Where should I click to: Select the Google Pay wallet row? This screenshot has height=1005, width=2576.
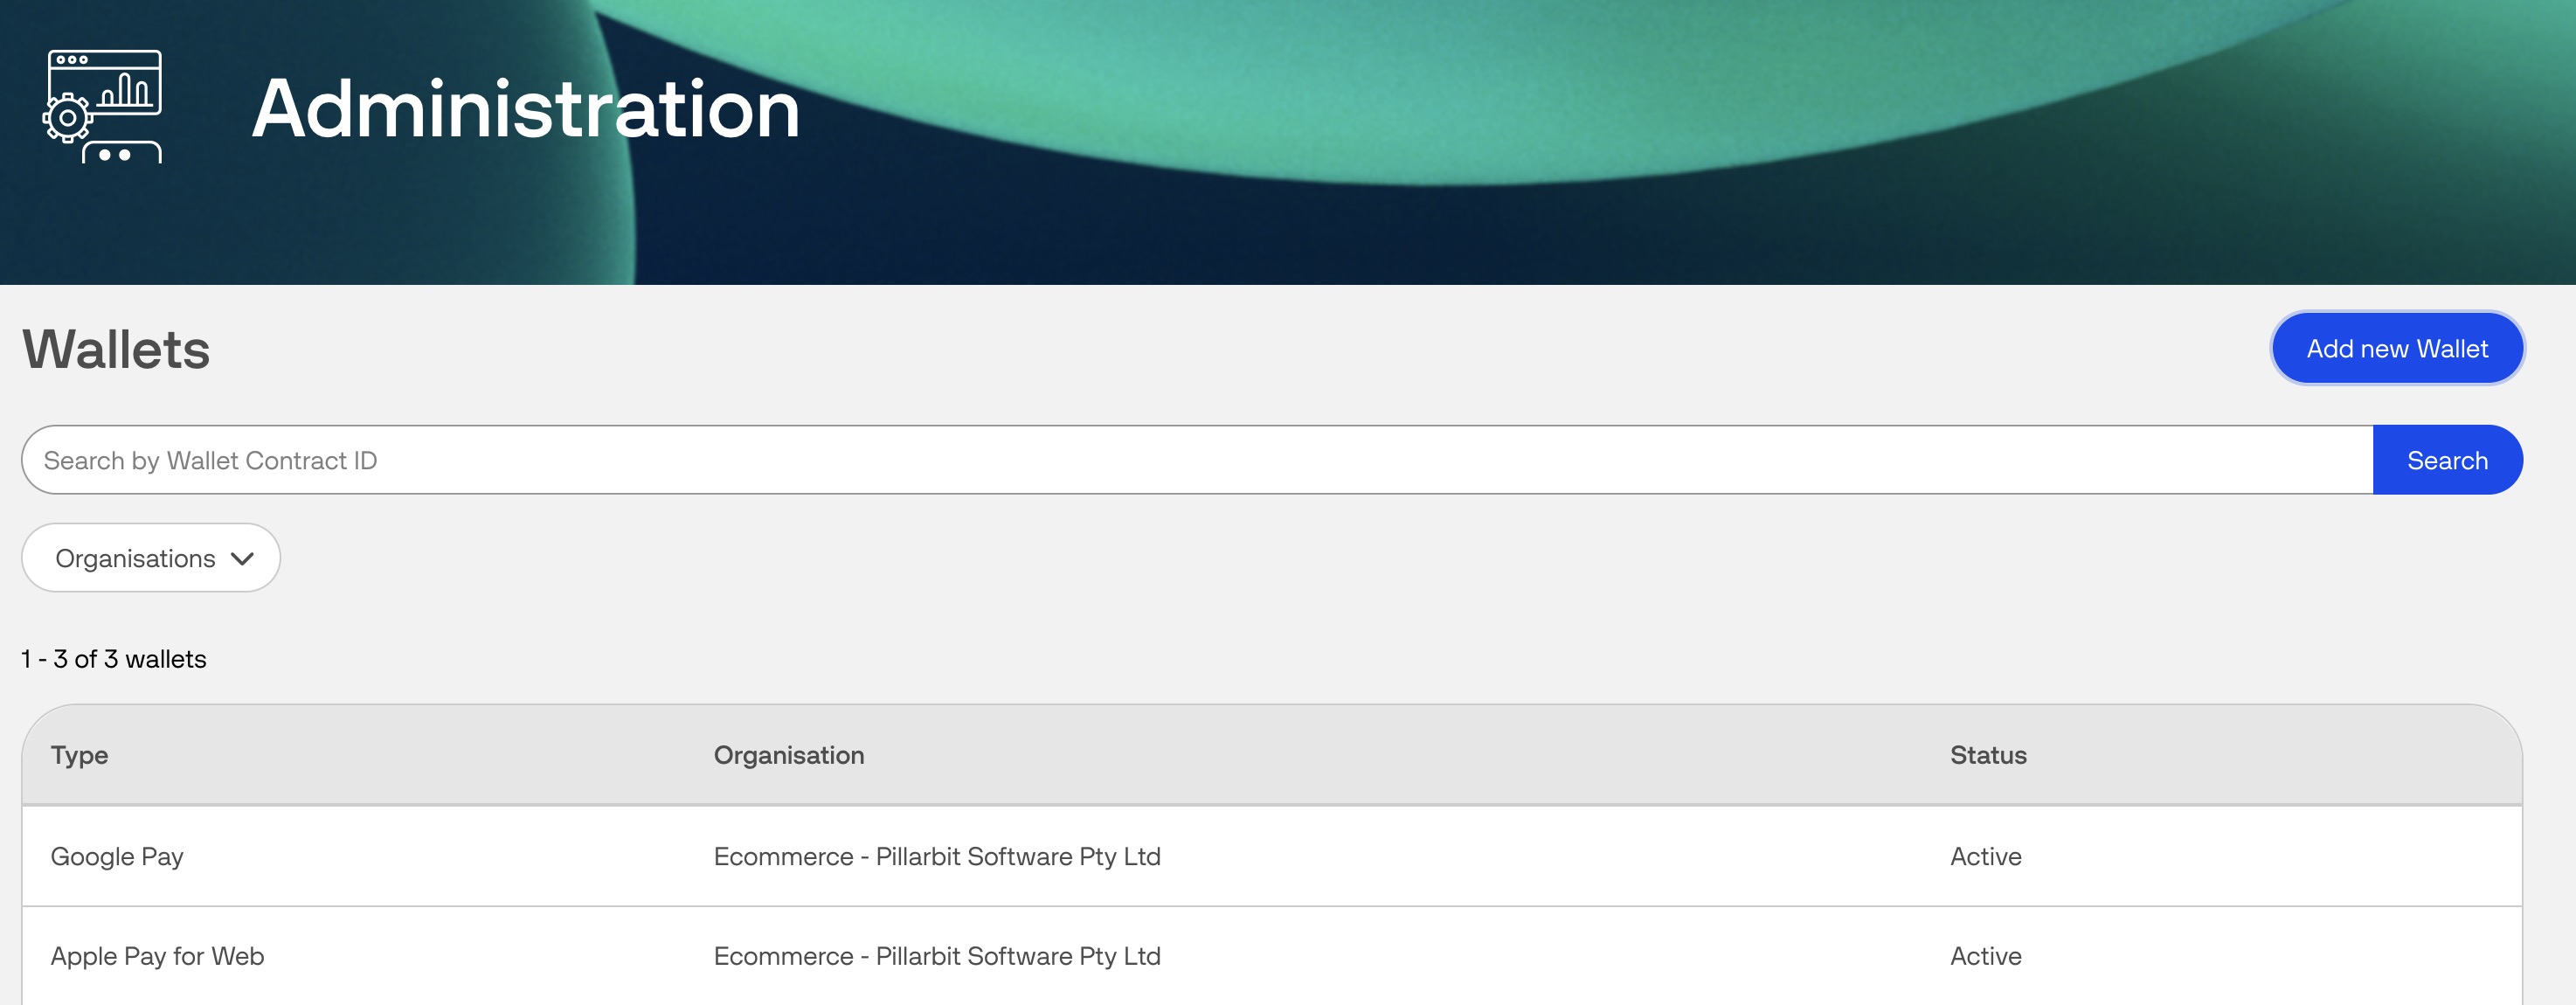click(x=1272, y=856)
